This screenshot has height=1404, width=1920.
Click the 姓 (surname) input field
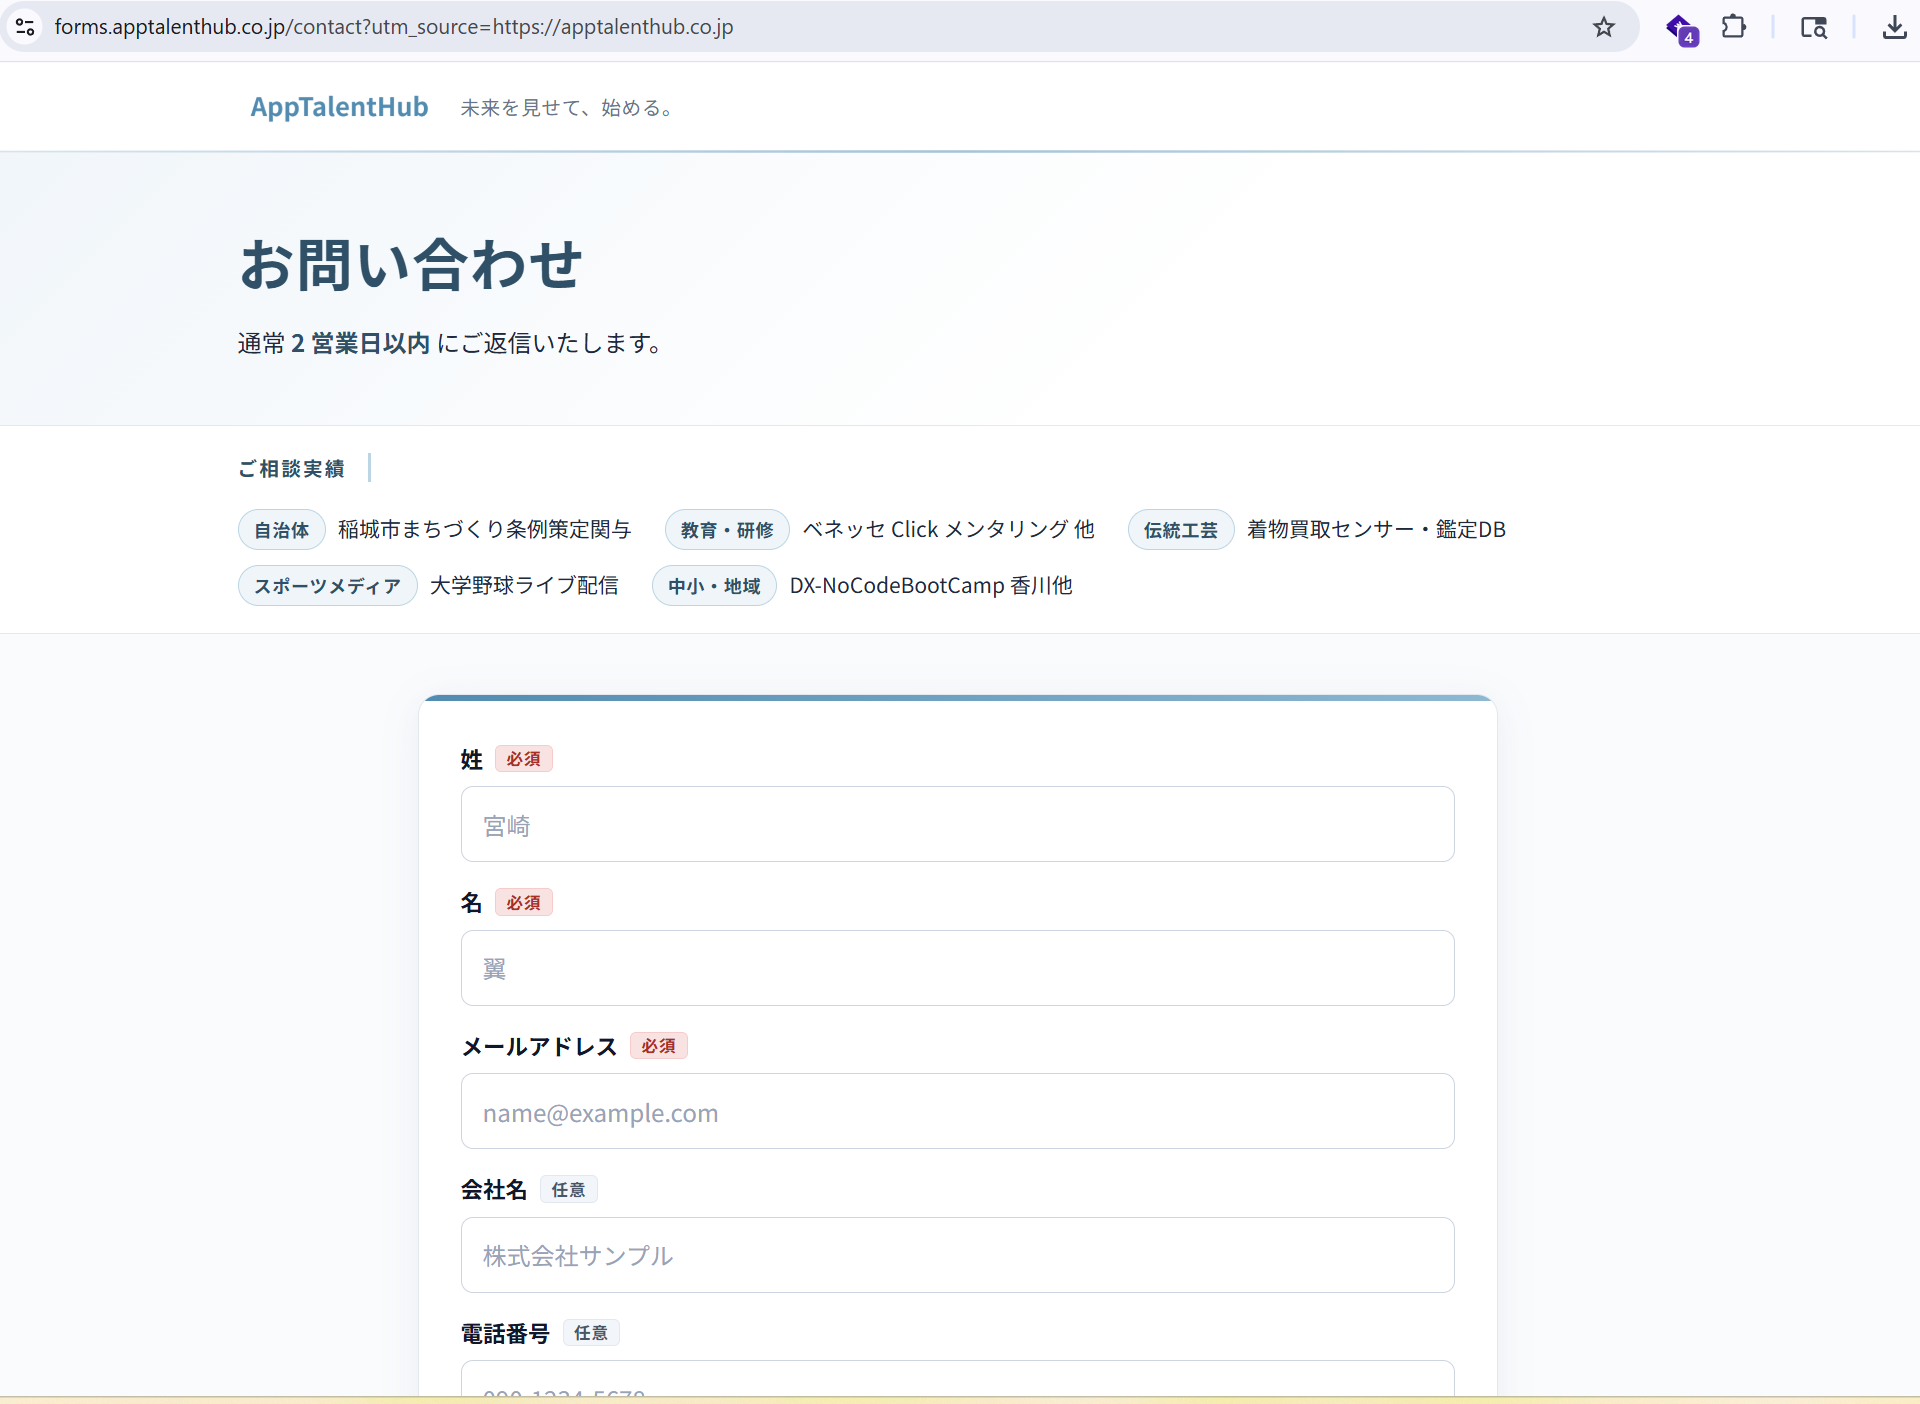957,824
